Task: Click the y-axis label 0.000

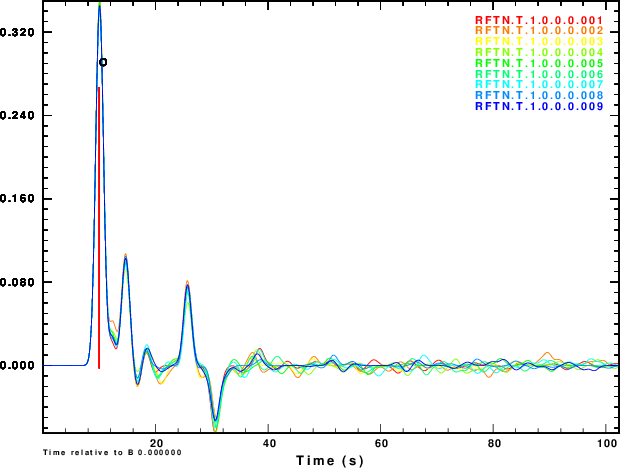Action: [17, 366]
